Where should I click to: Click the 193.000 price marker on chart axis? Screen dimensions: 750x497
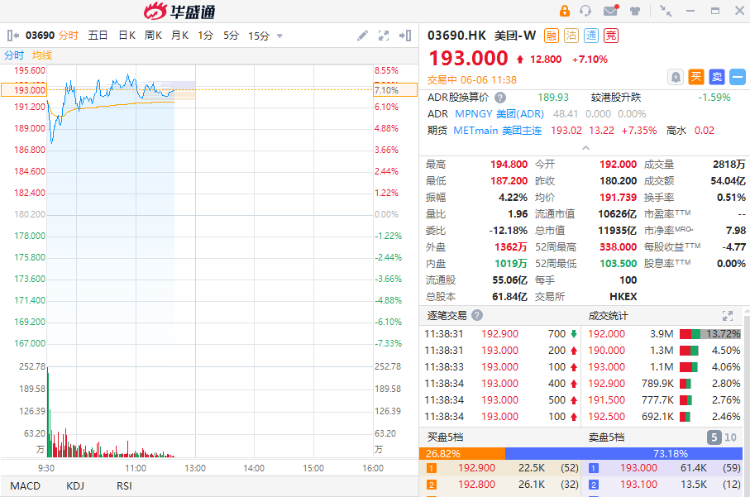pos(24,90)
